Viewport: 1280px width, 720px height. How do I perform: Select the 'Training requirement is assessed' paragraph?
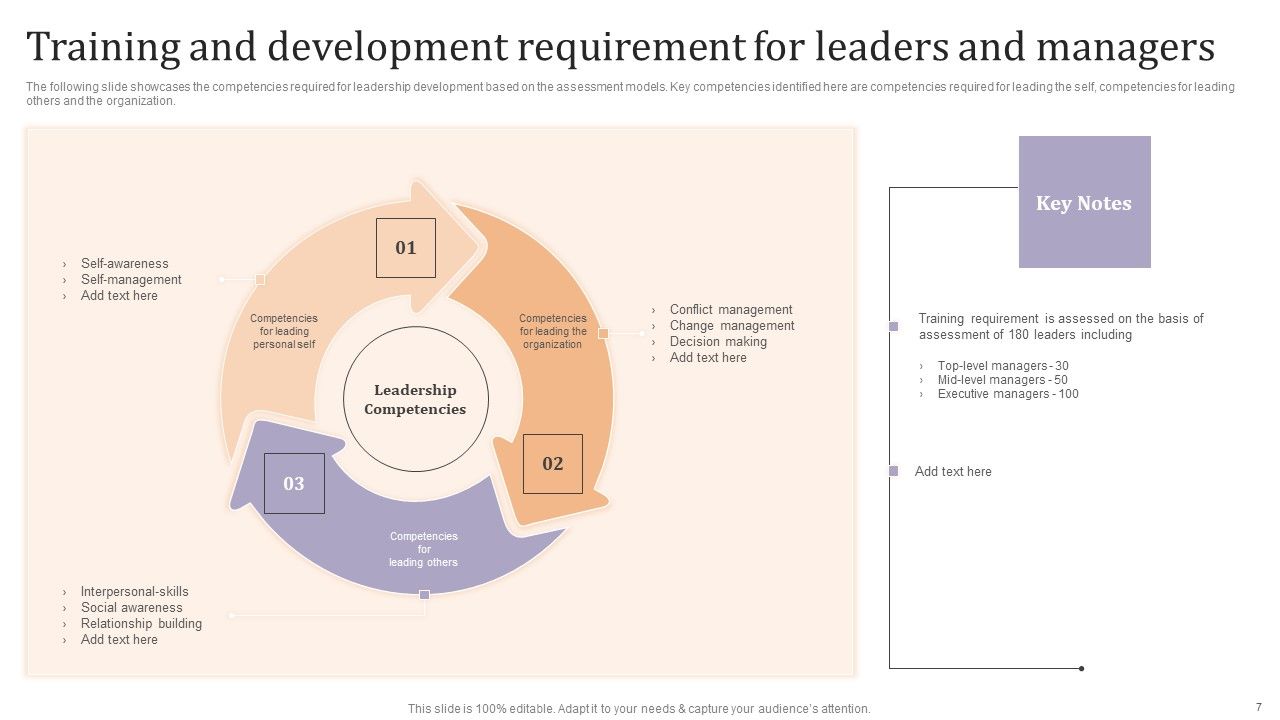tap(1061, 327)
